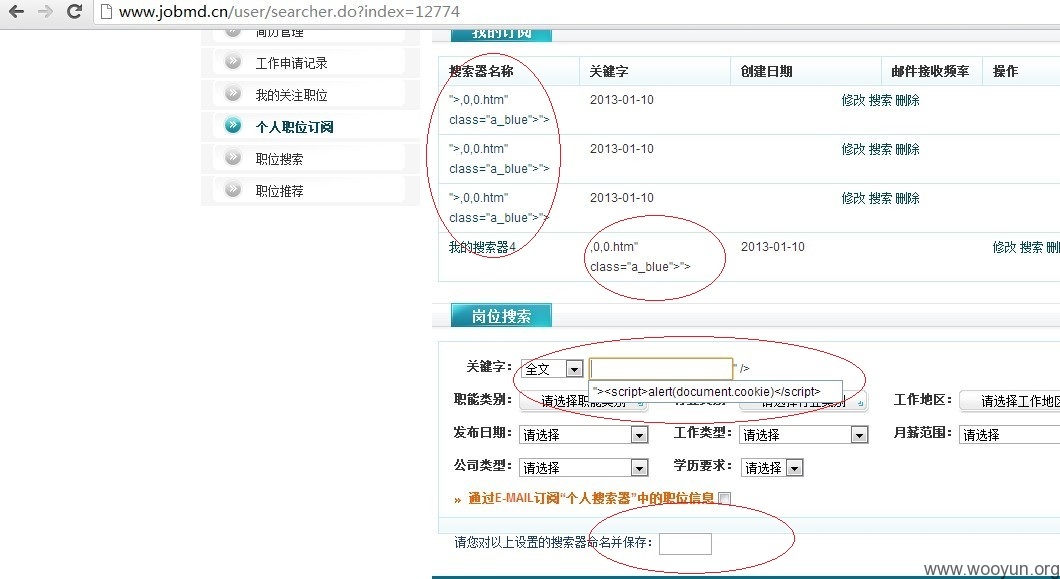Click in the 关键字 text input
1060x579 pixels.
pos(661,369)
